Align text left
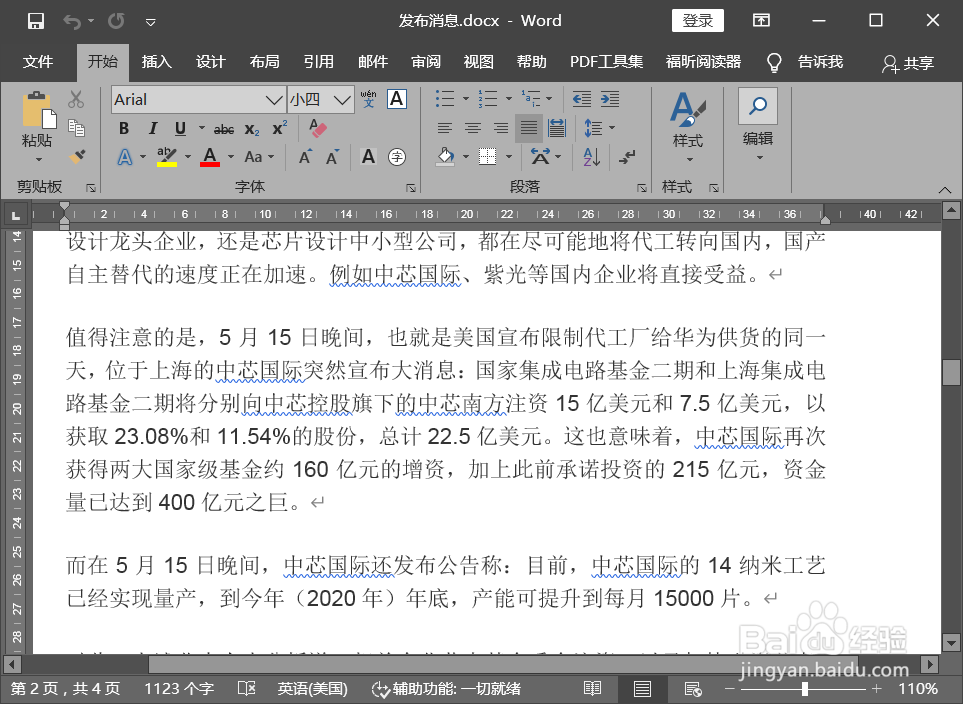 coord(445,128)
